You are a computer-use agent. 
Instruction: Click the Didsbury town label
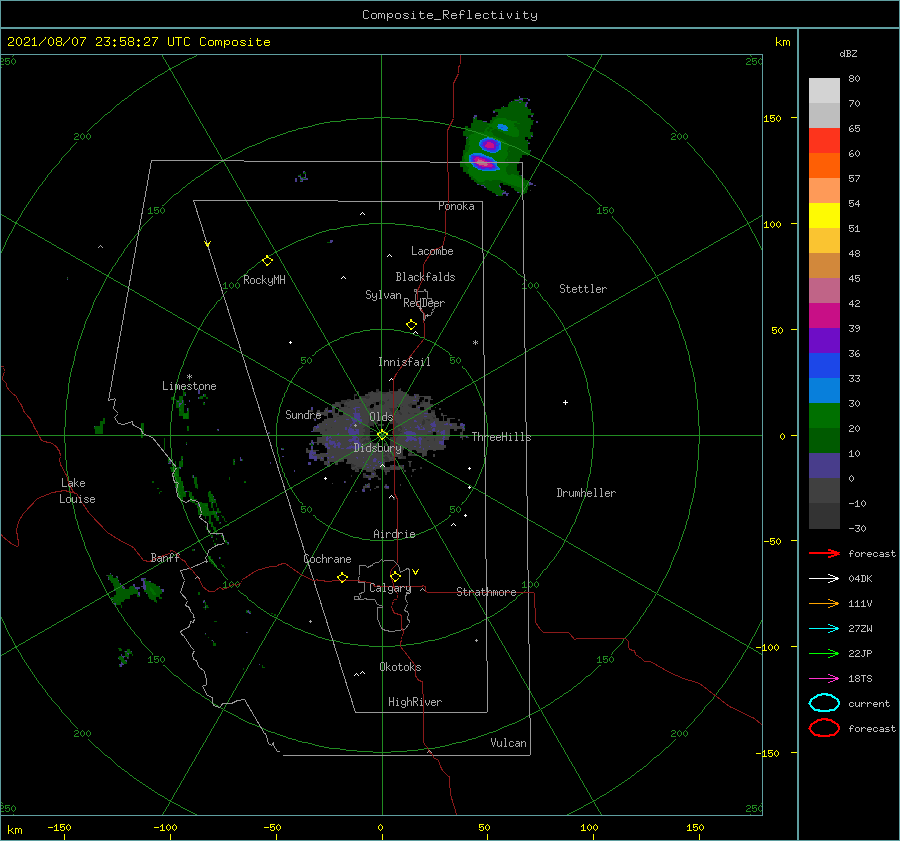coord(377,448)
